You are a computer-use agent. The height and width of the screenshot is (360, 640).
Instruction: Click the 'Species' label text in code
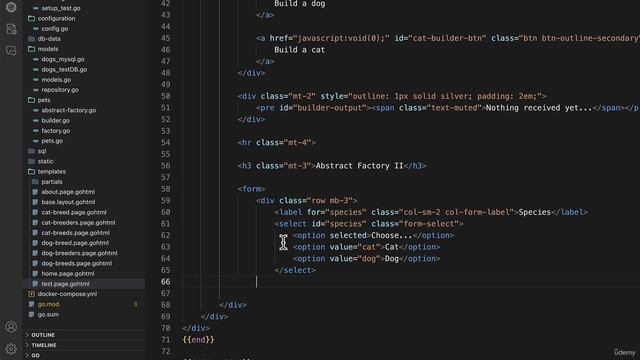535,212
